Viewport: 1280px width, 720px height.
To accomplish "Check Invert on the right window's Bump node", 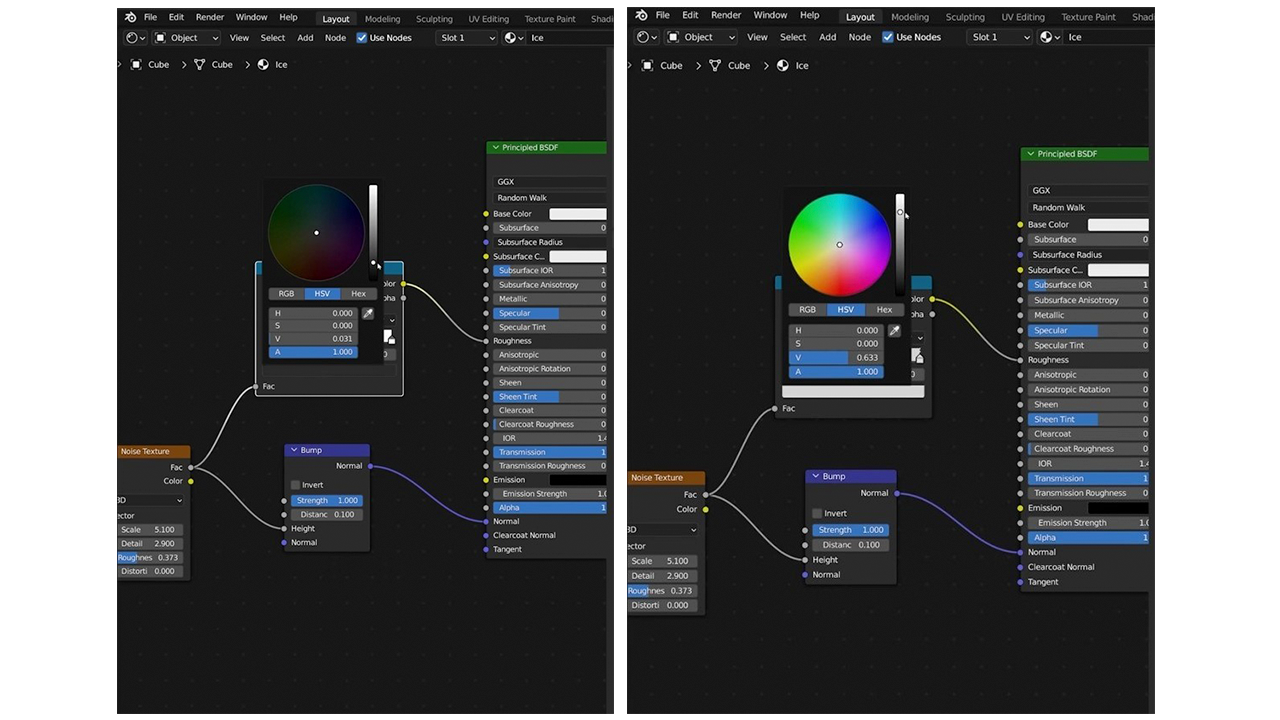I will (x=817, y=513).
